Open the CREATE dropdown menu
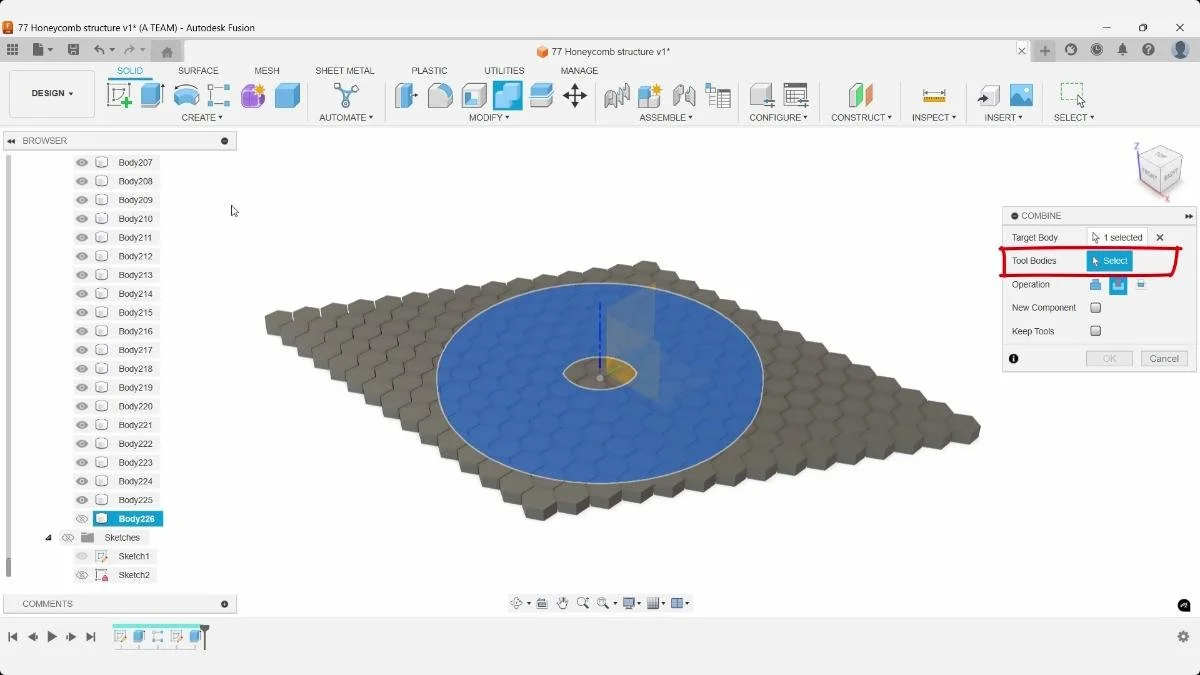1200x675 pixels. click(x=203, y=118)
